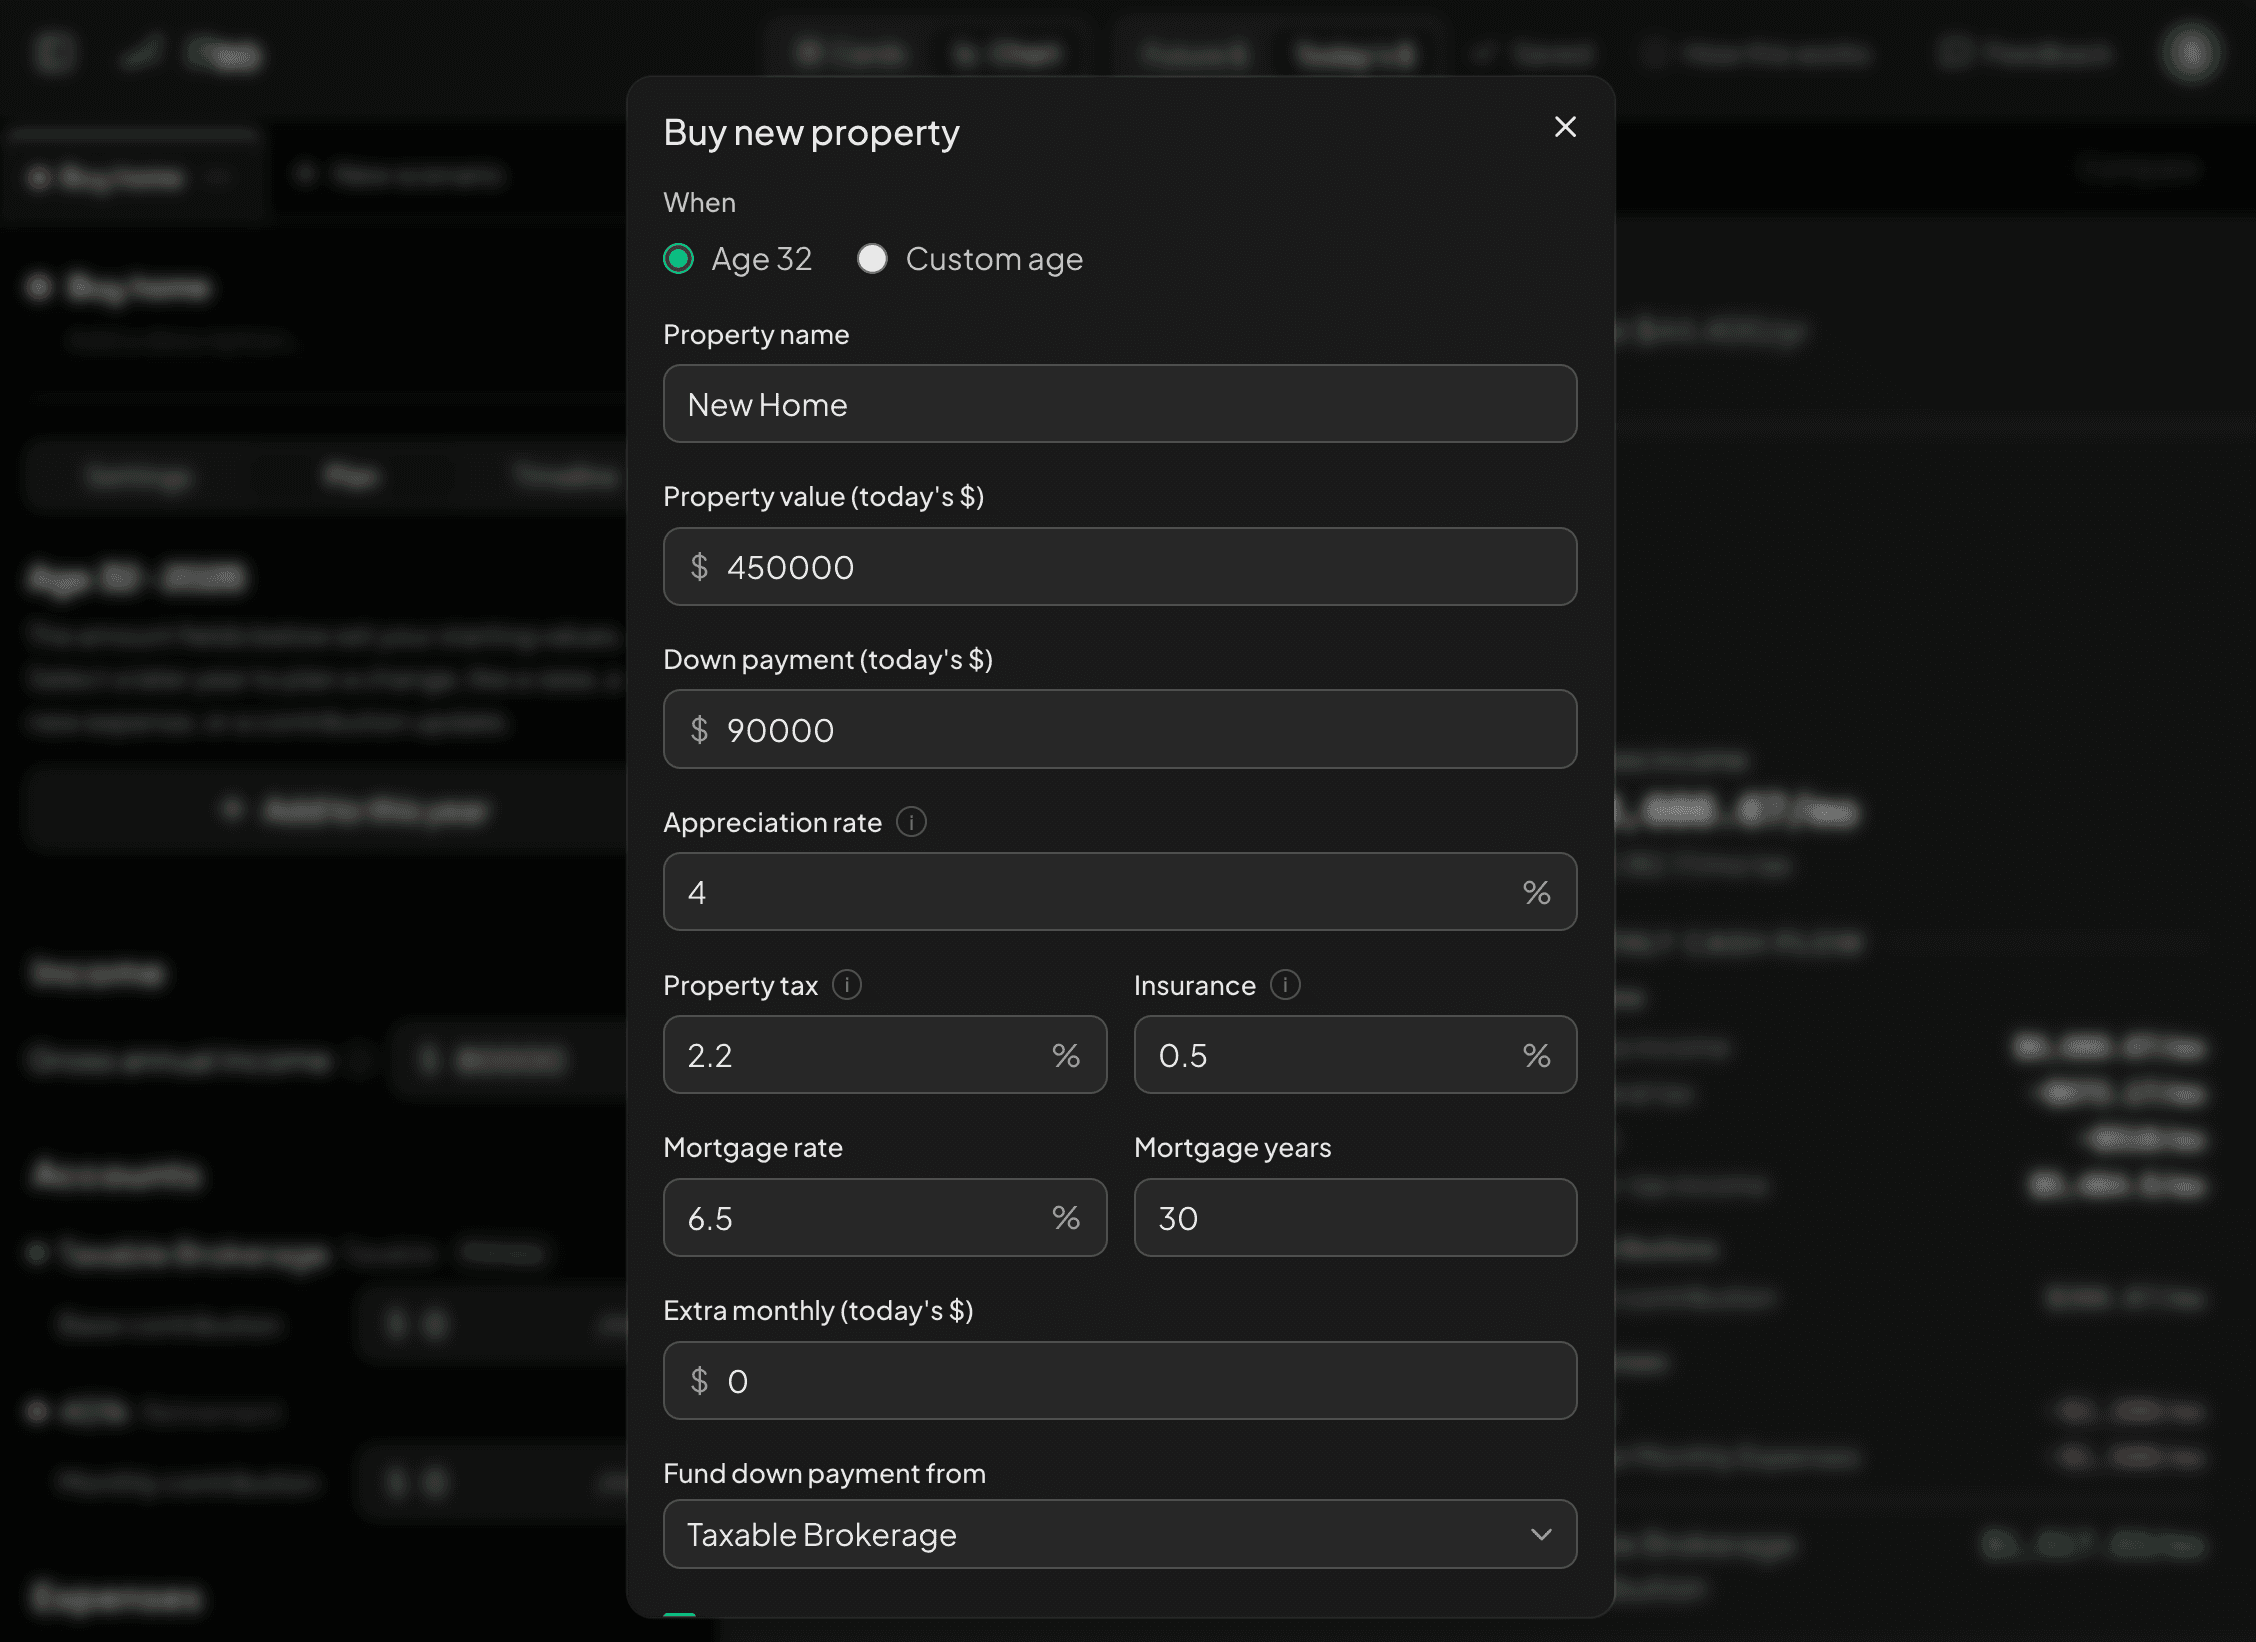Click the Mortgage rate input field
This screenshot has height=1642, width=2256.
point(885,1218)
